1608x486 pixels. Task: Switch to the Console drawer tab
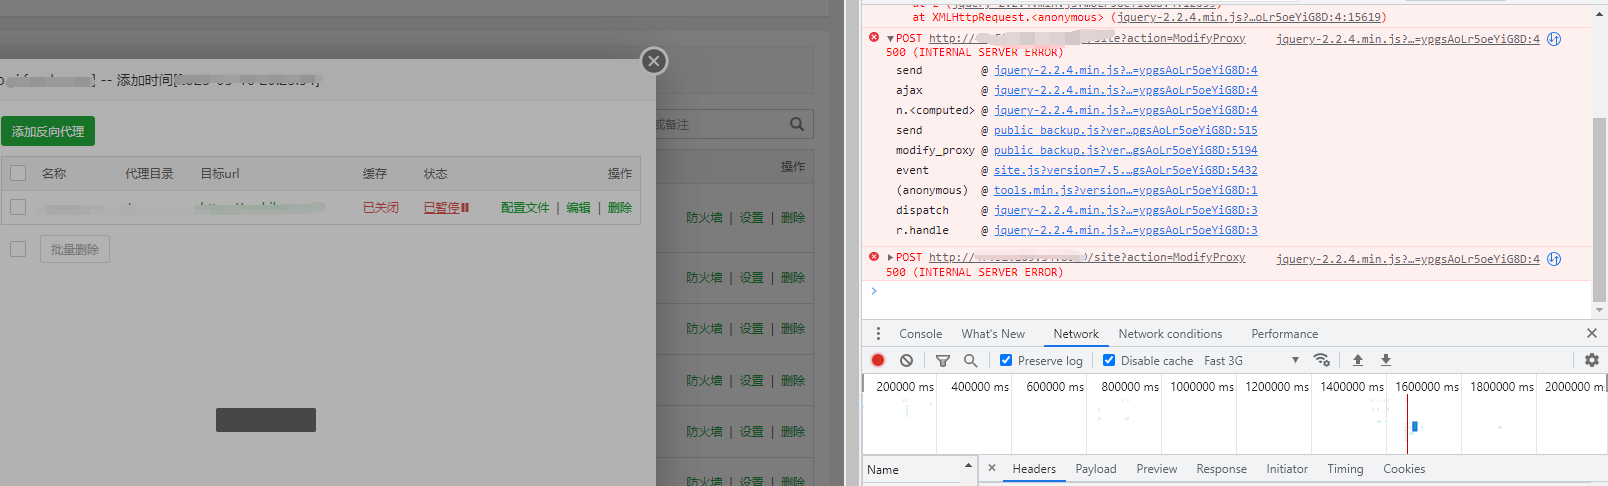(920, 334)
